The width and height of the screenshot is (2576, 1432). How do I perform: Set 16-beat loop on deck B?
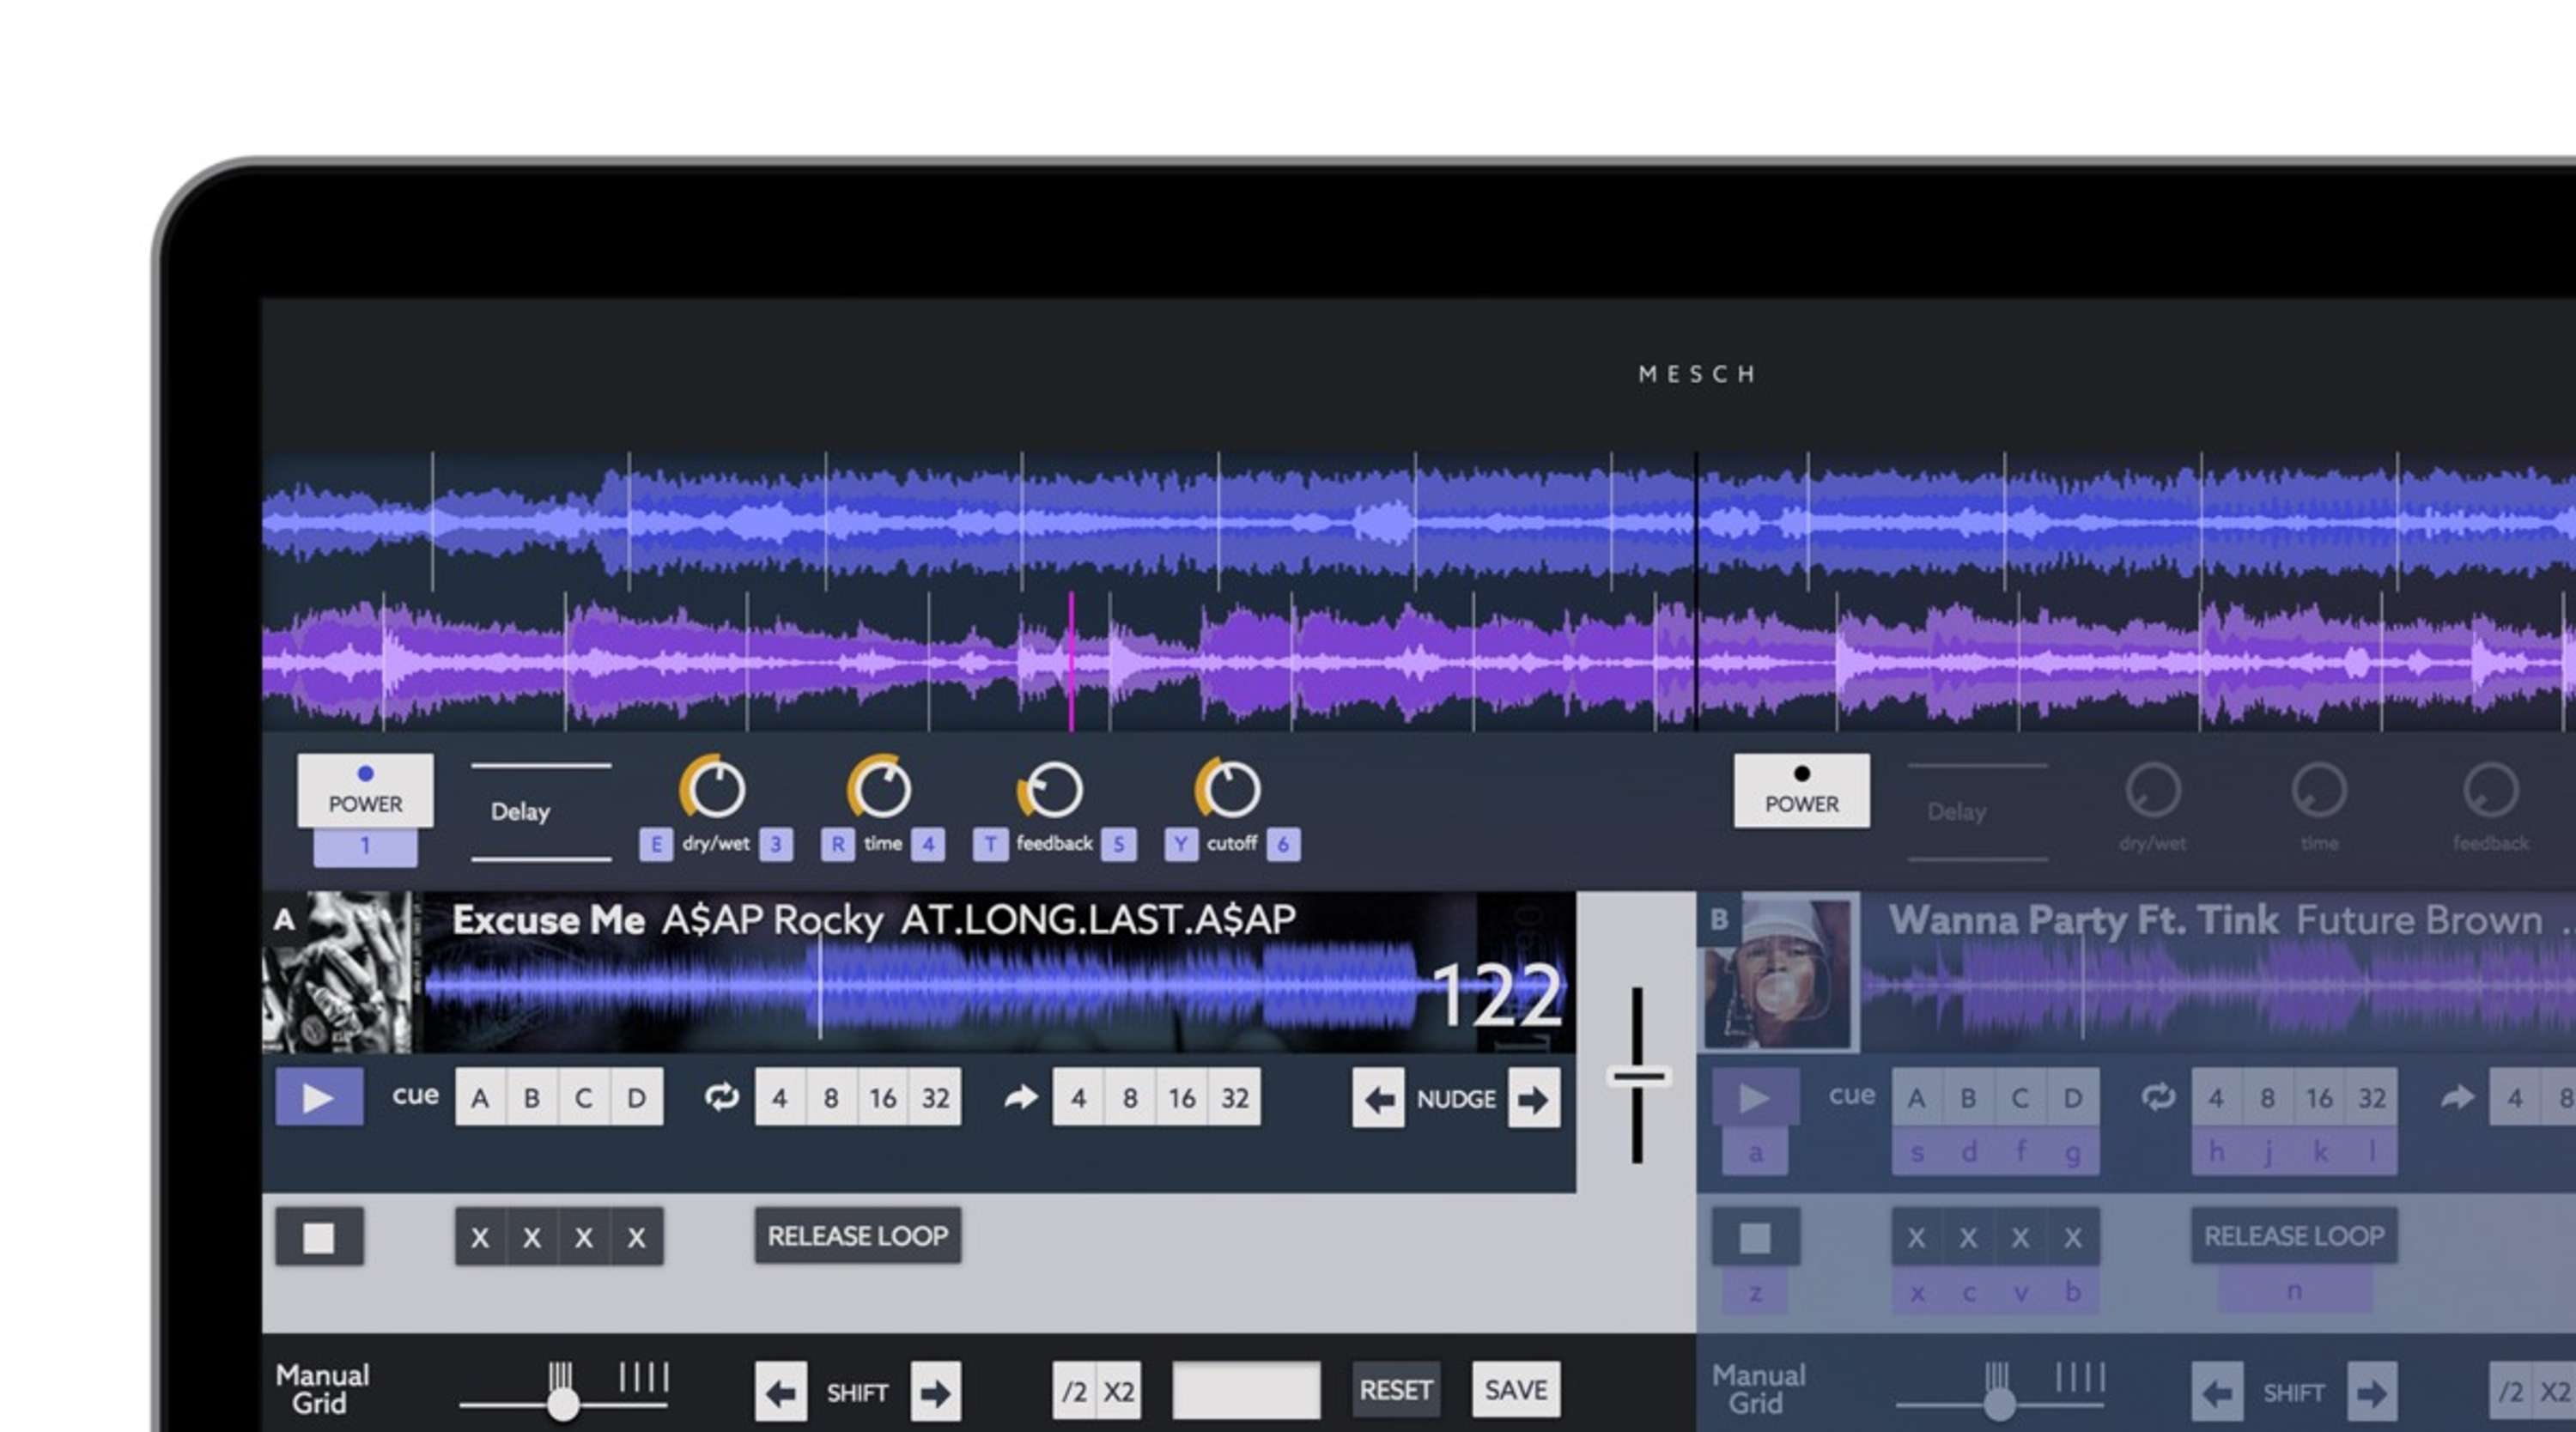coord(2320,1097)
